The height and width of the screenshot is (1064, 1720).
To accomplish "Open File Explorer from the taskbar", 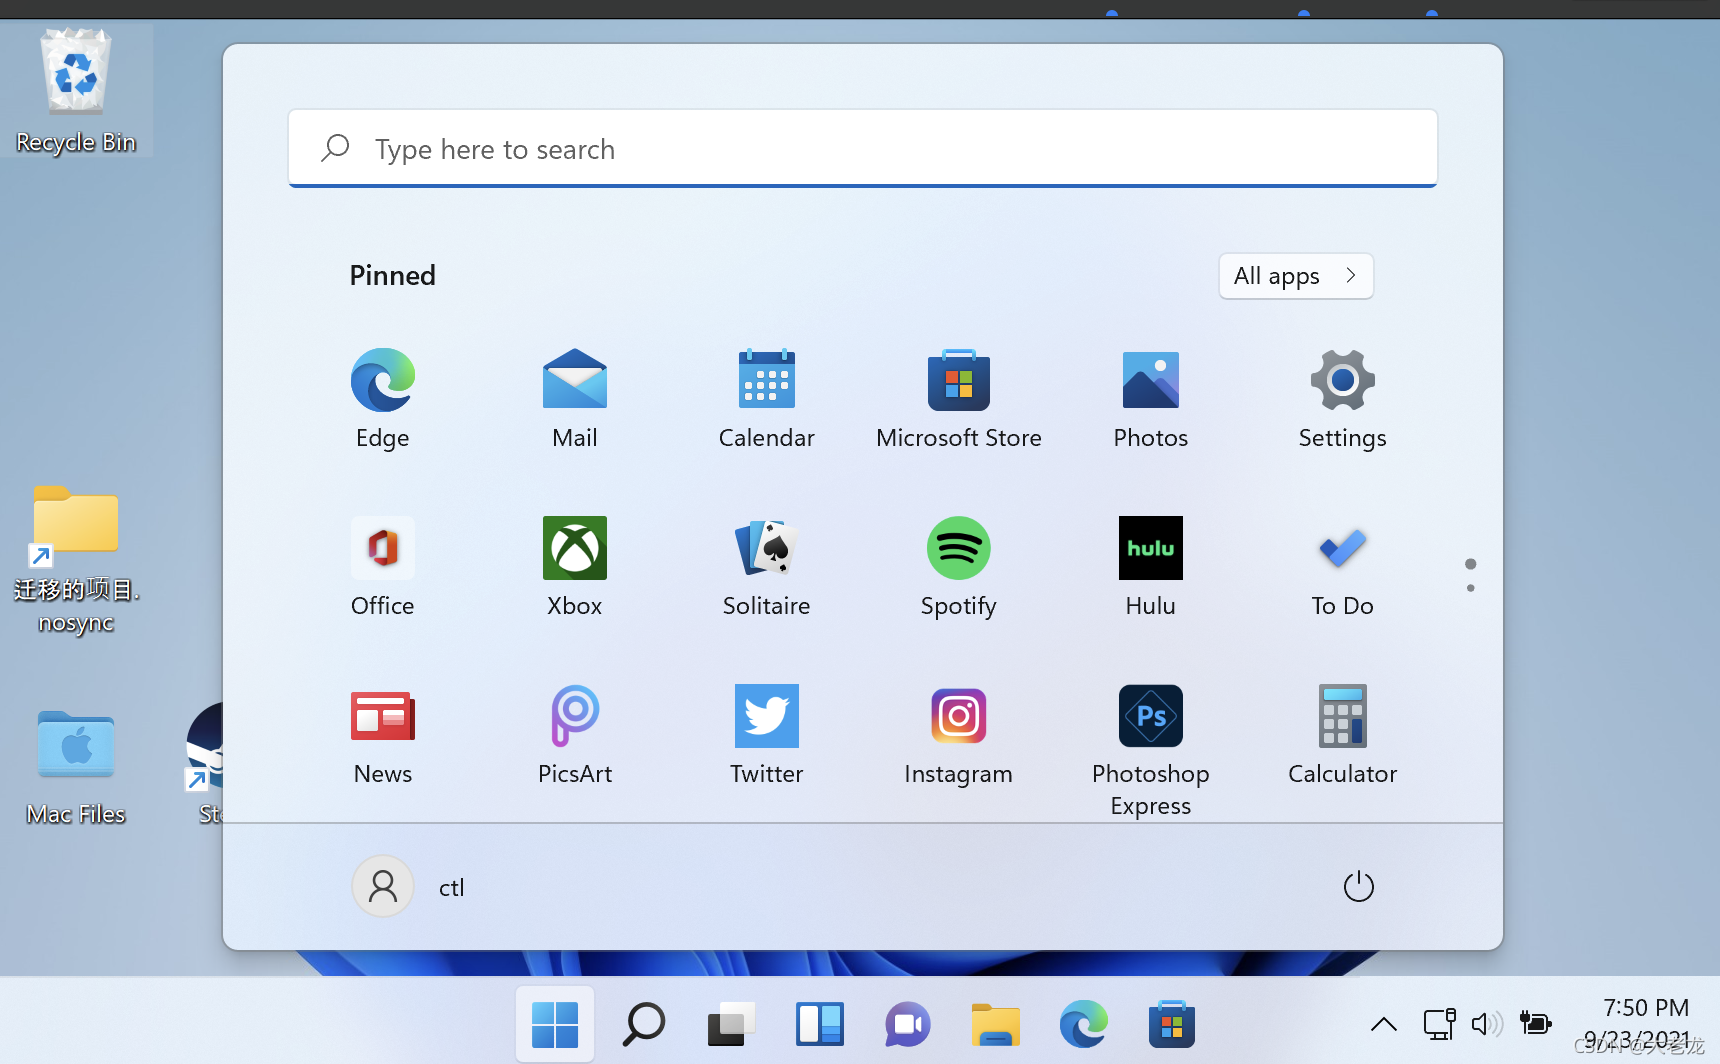I will click(995, 1024).
